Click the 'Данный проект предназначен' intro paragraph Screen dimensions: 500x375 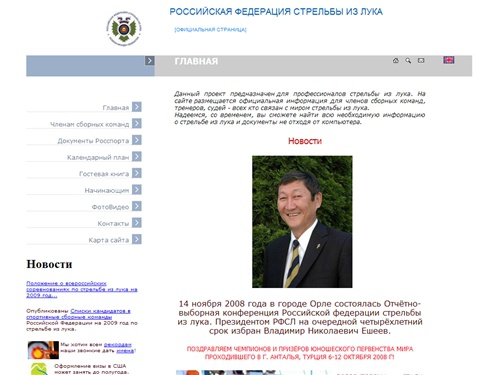[x=300, y=108]
